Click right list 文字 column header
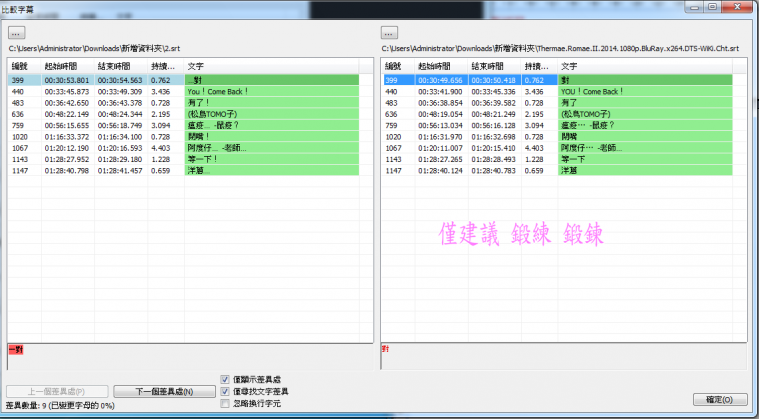Screen dimensions: 759x419 (645, 66)
